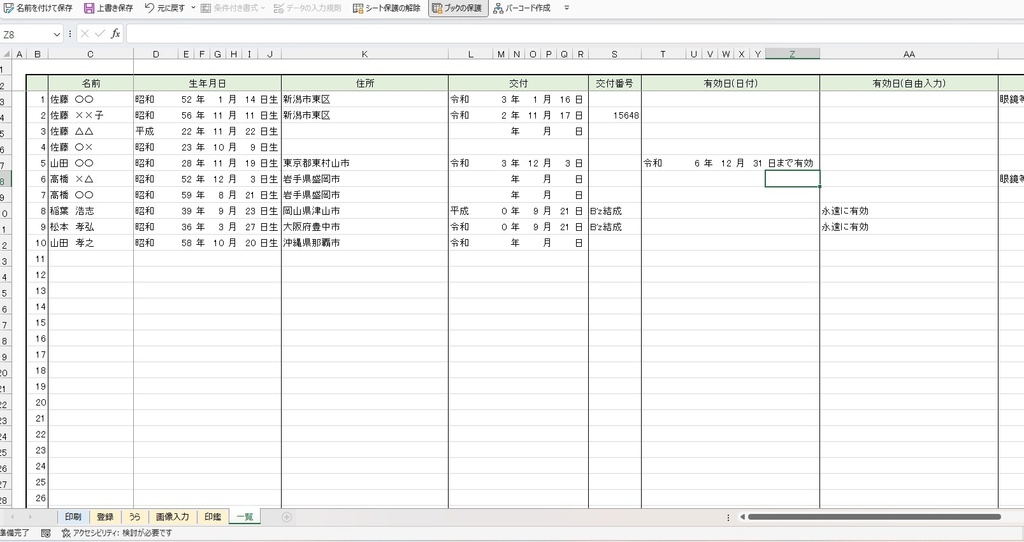Click the 住所 header cell
The width and height of the screenshot is (1024, 542).
[365, 84]
